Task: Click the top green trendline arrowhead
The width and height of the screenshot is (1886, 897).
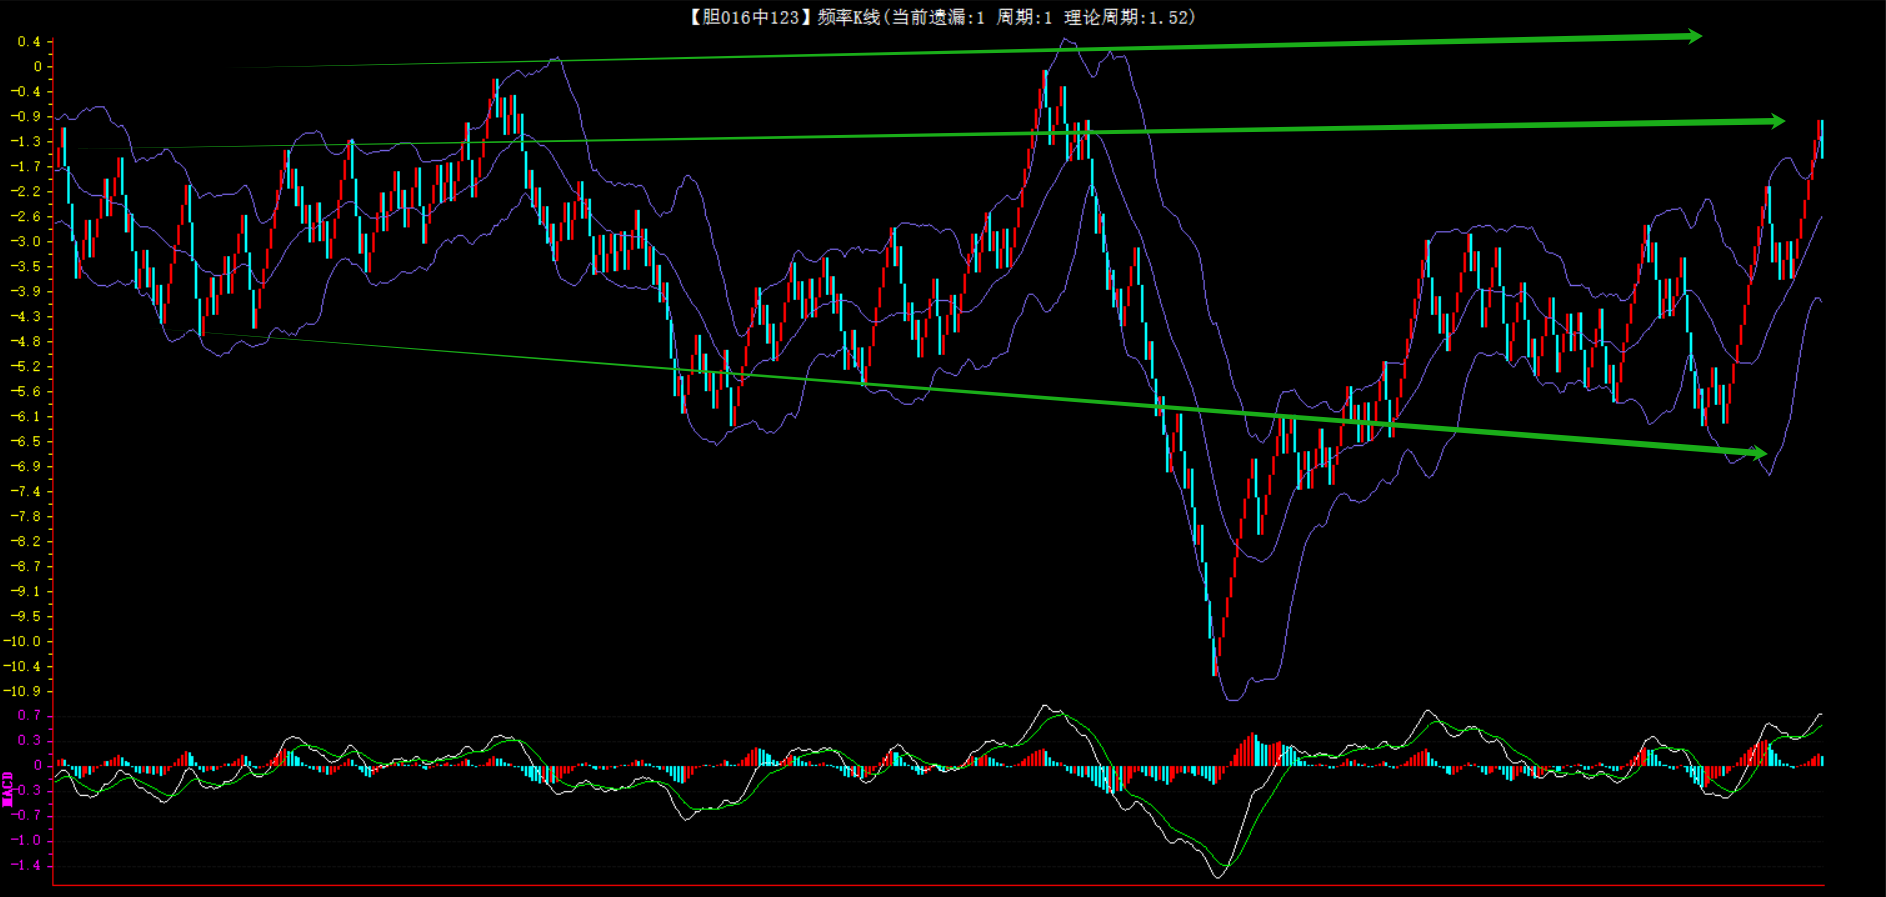Action: tap(1694, 37)
